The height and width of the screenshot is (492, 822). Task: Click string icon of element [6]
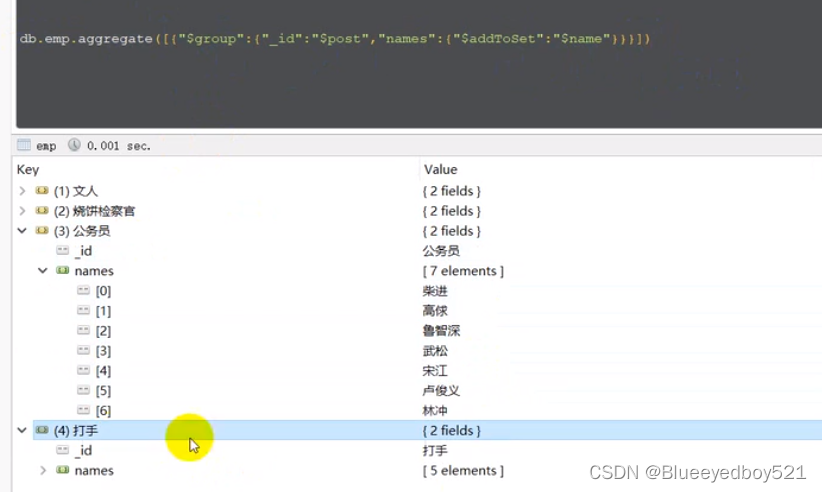(x=84, y=410)
